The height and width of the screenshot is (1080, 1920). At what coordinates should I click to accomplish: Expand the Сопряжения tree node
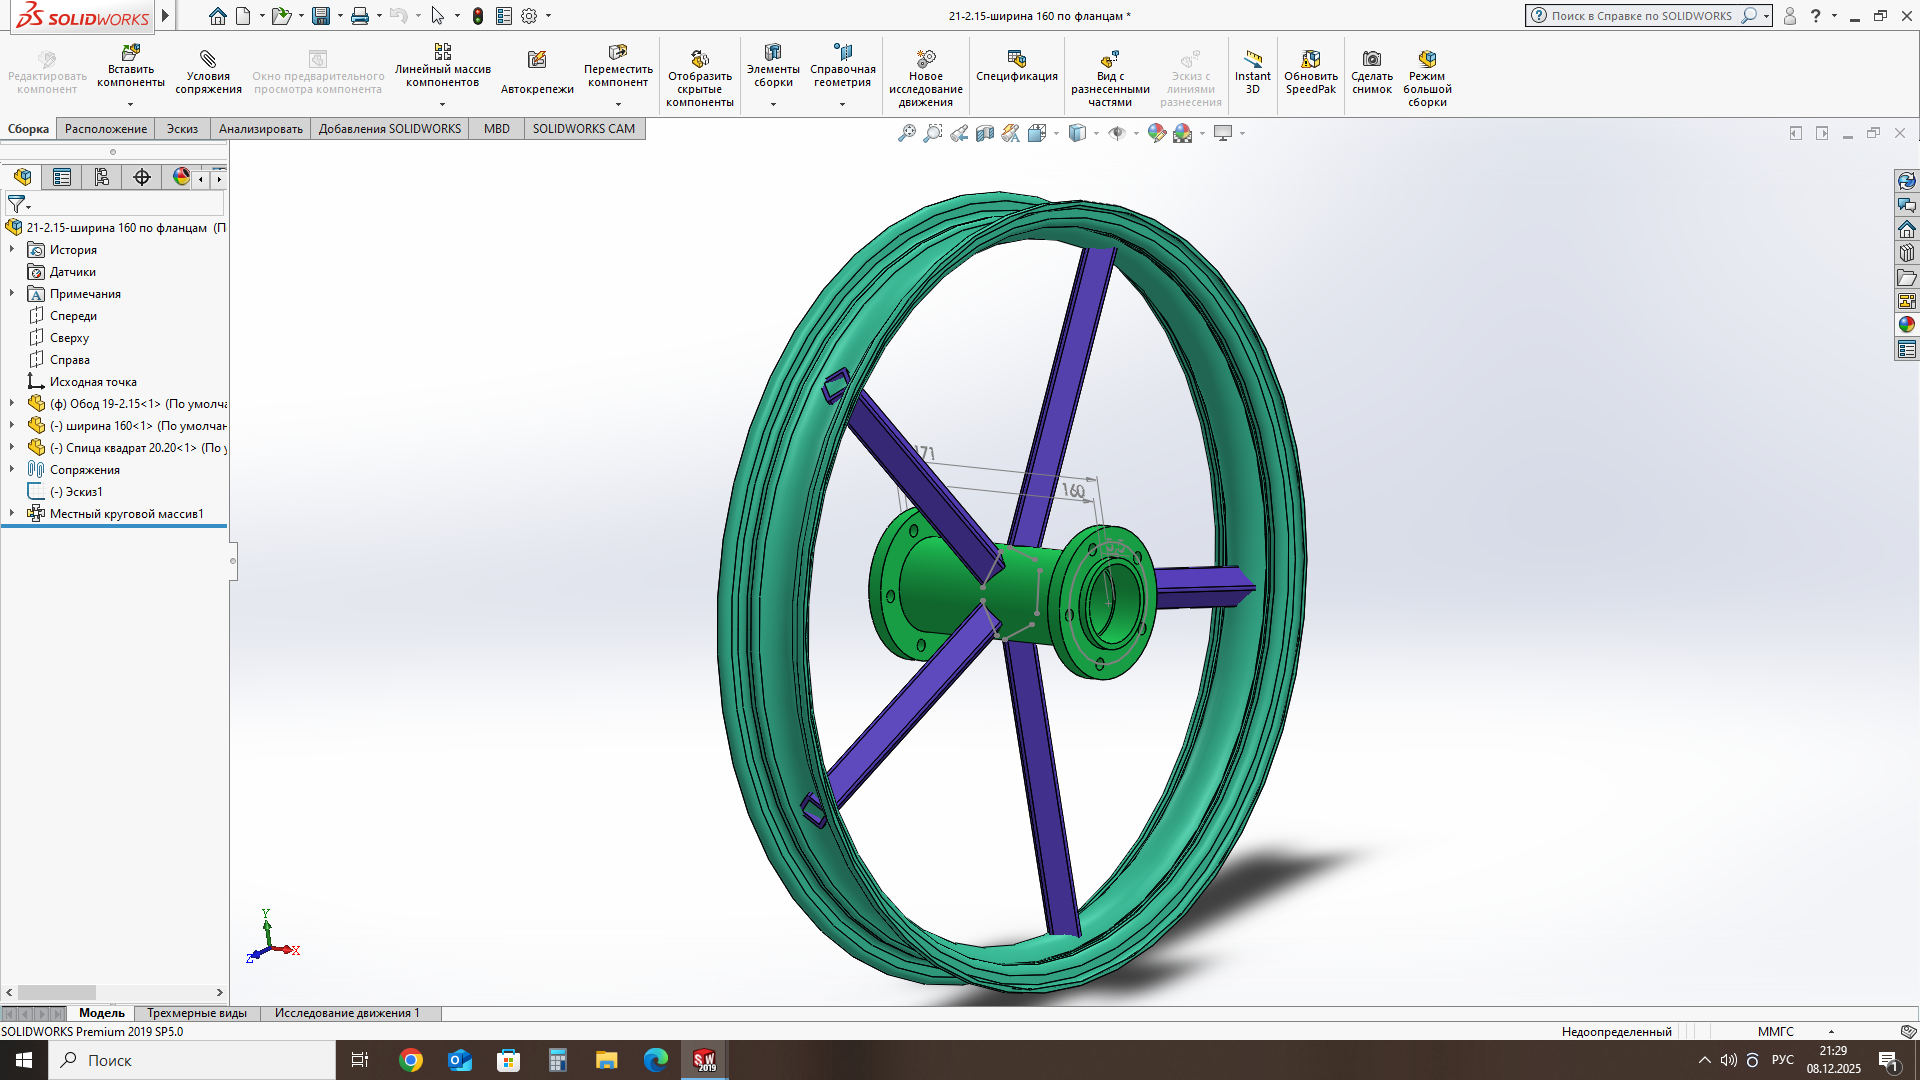pyautogui.click(x=12, y=469)
